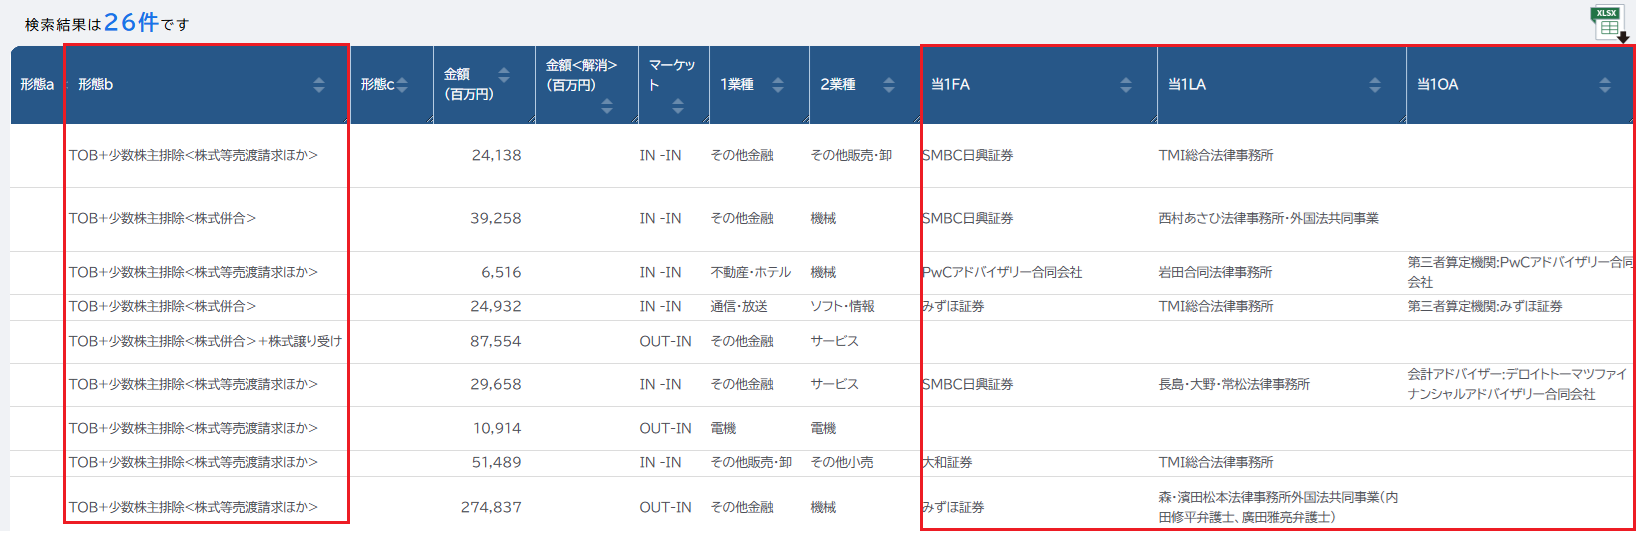Image resolution: width=1647 pixels, height=544 pixels.
Task: Sort by 当1LA column
Action: [1375, 85]
